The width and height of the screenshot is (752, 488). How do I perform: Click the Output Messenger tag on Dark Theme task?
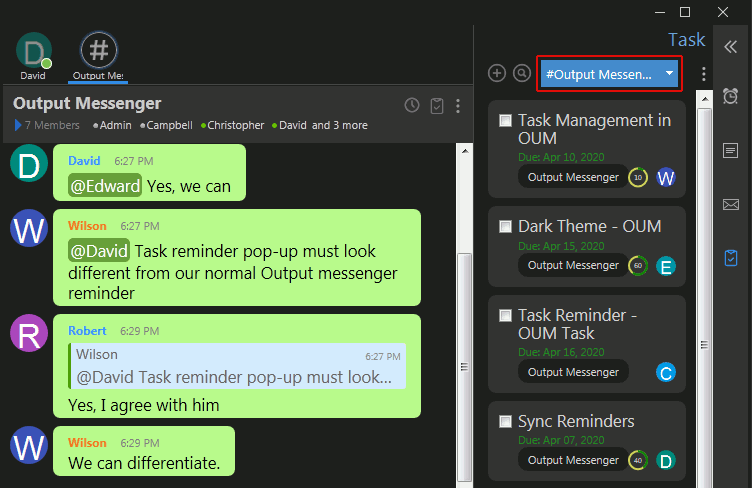tap(573, 265)
